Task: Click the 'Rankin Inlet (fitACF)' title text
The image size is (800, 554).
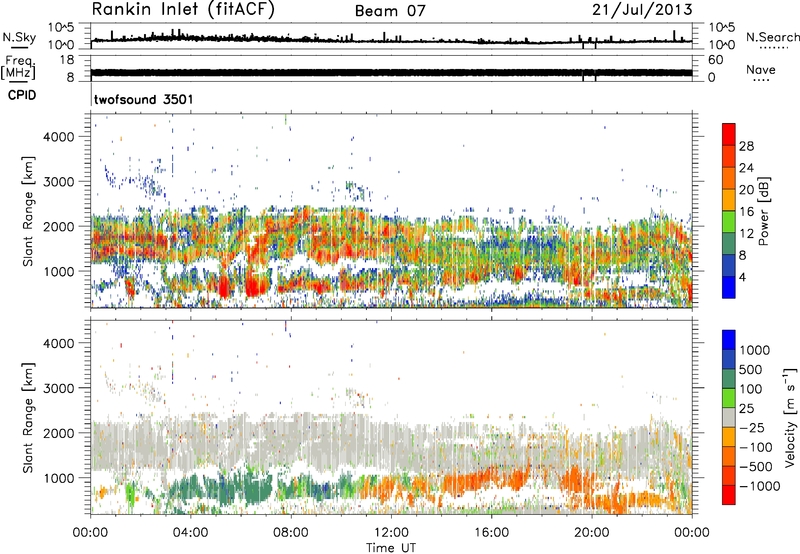Action: click(x=183, y=10)
